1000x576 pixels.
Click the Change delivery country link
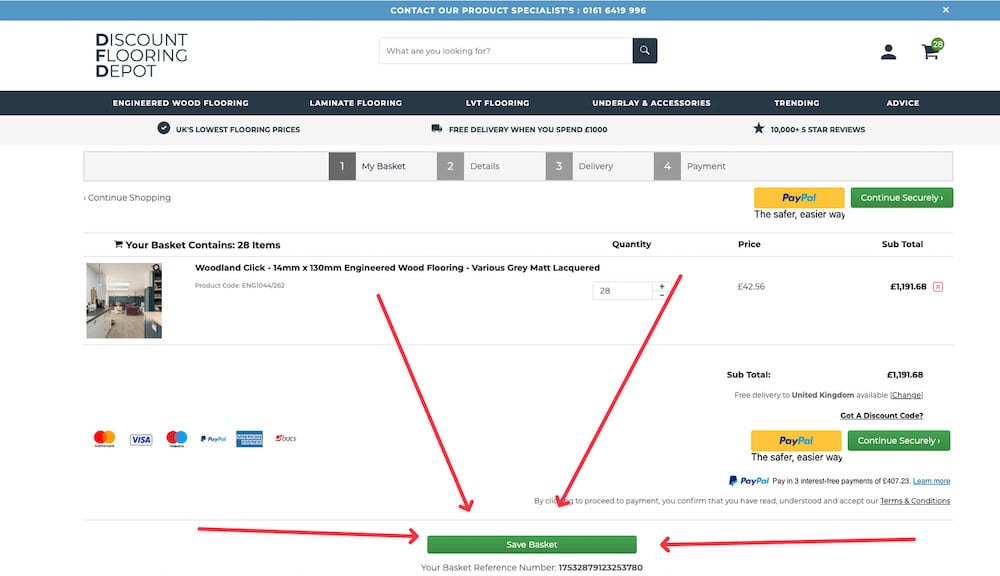click(906, 395)
